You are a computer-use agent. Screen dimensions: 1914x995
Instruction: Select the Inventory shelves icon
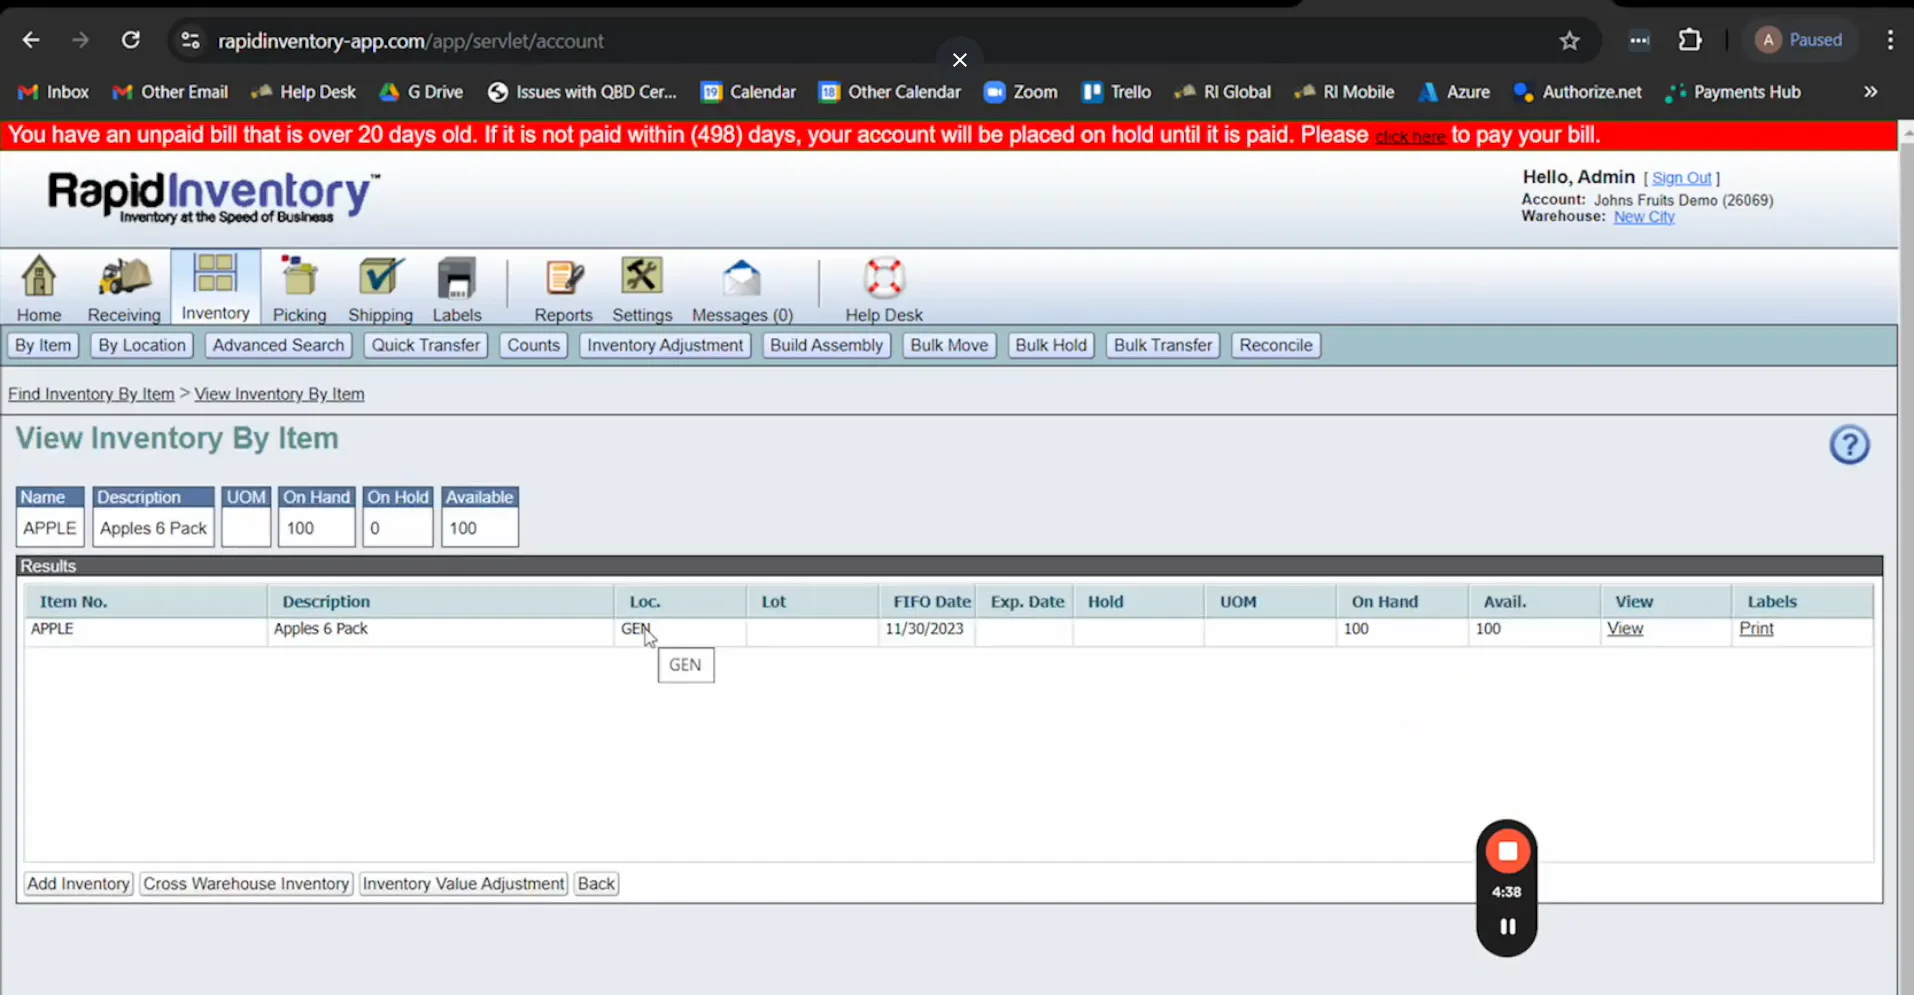(215, 274)
